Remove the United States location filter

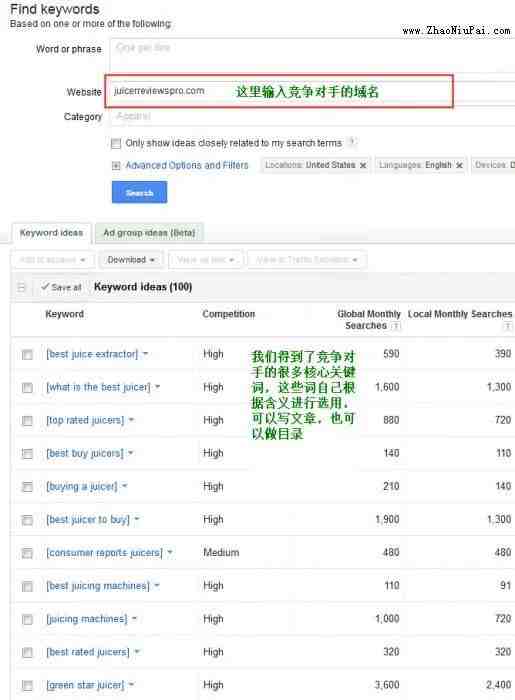363,166
